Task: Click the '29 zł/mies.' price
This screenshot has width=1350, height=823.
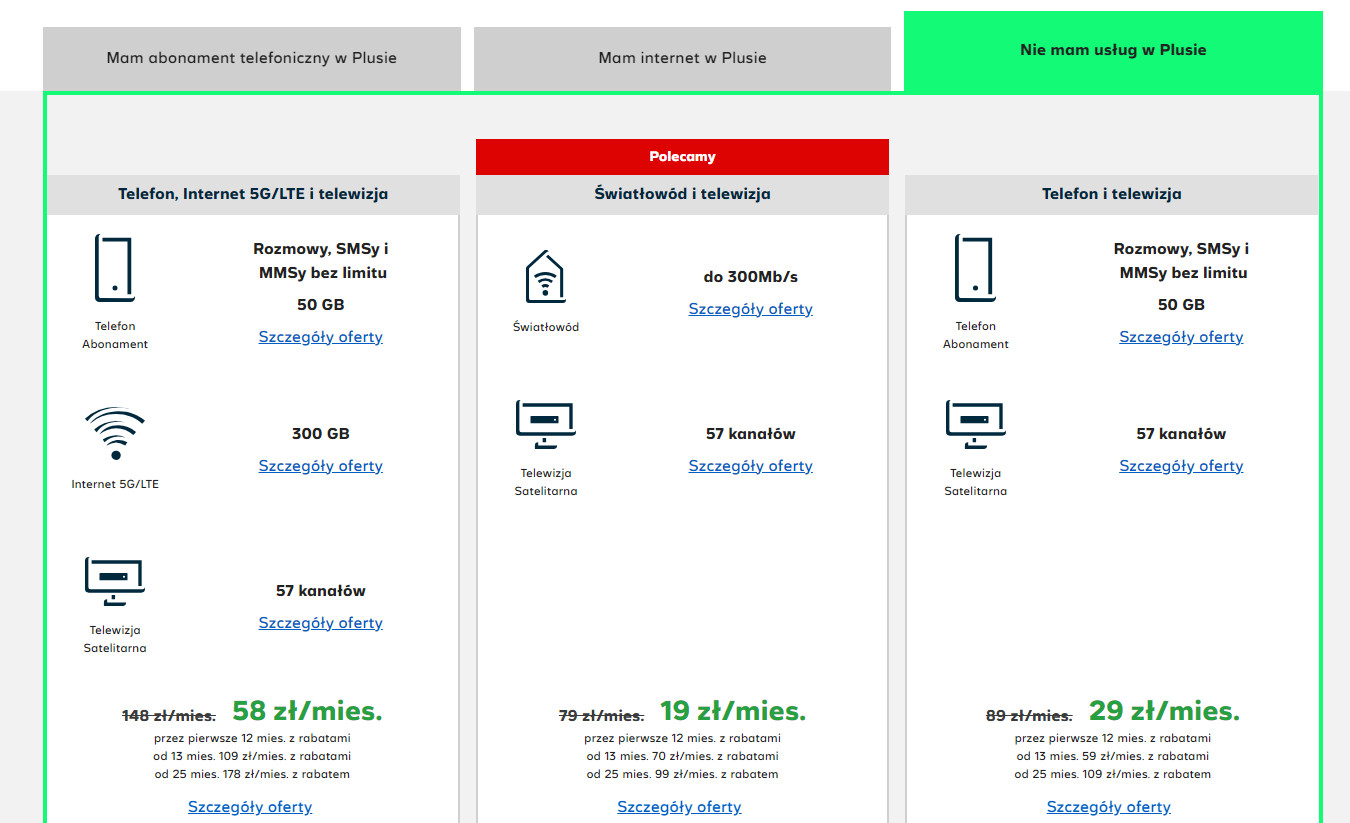Action: [x=1165, y=711]
